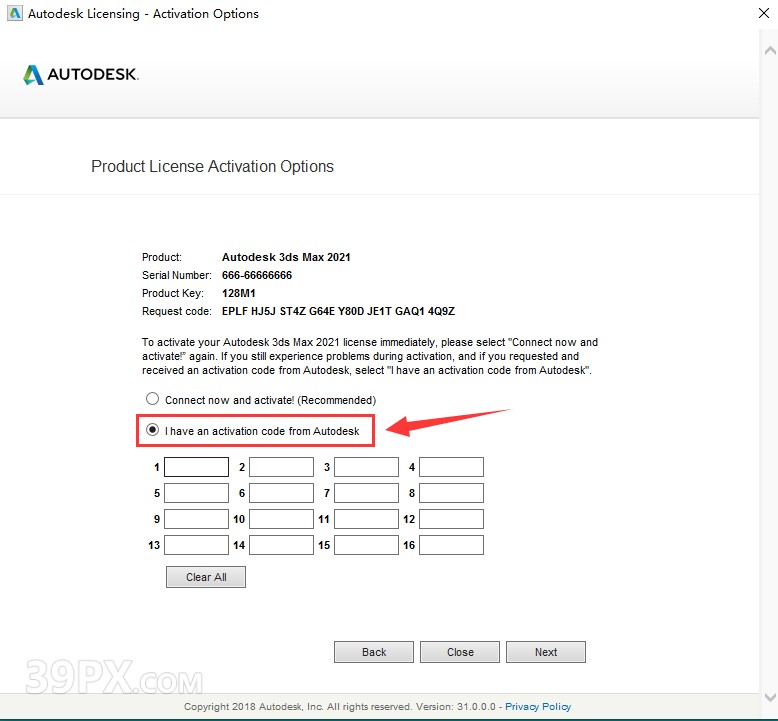The image size is (778, 721).
Task: Click activation code field 5
Action: point(196,493)
